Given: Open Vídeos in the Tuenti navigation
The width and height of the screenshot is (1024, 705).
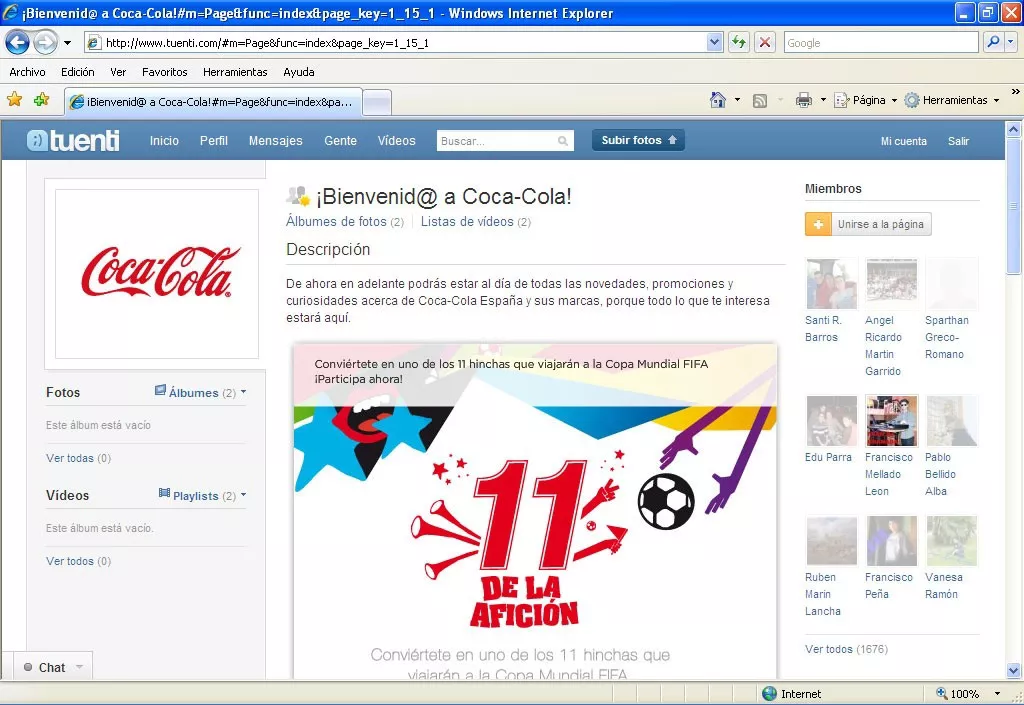Looking at the screenshot, I should (x=396, y=140).
